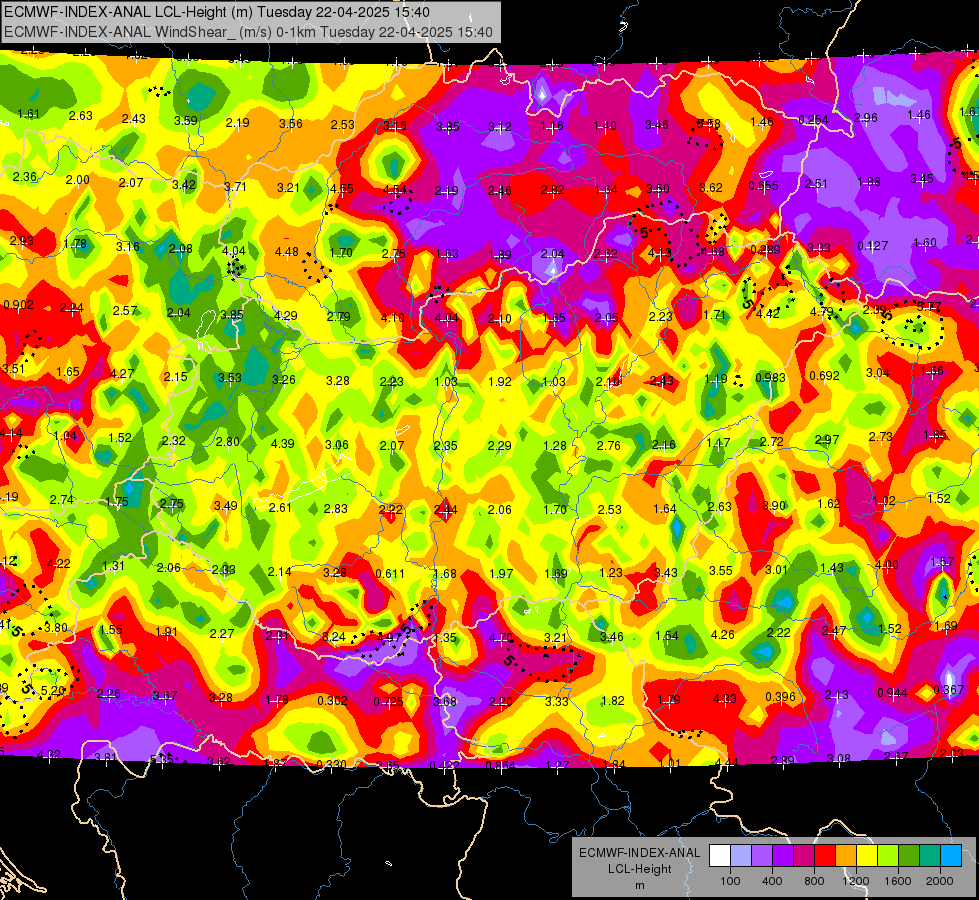This screenshot has height=900, width=979.
Task: Click the 4.13 wind shear value
Action: tap(660, 253)
